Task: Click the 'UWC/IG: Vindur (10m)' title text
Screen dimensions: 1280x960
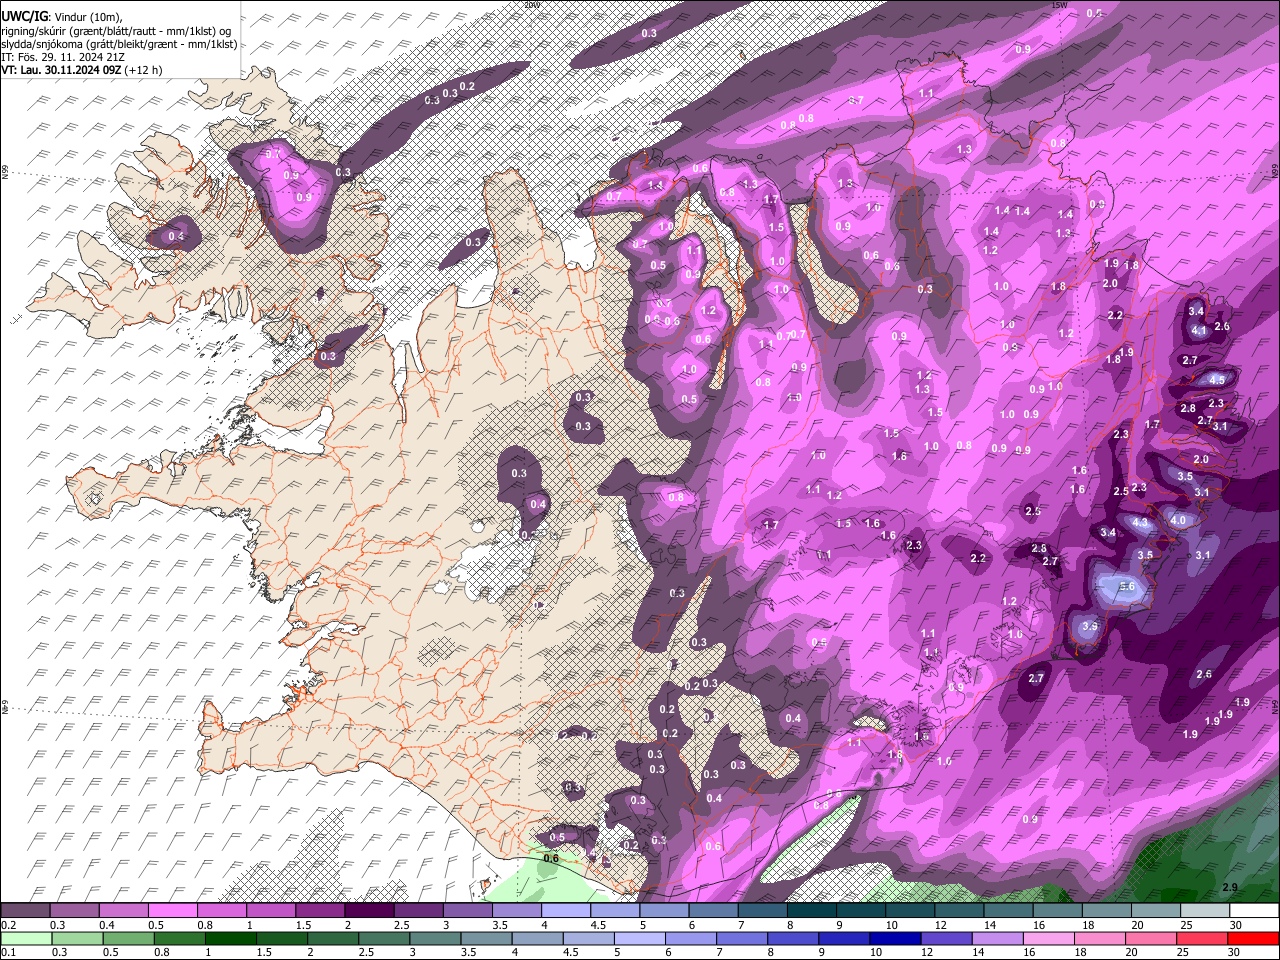Action: pyautogui.click(x=62, y=16)
